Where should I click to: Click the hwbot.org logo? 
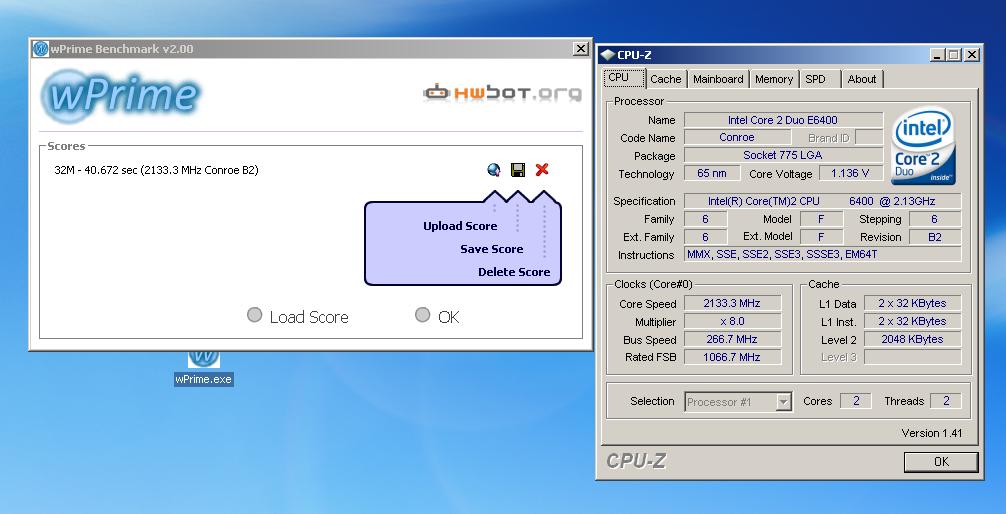pyautogui.click(x=502, y=93)
